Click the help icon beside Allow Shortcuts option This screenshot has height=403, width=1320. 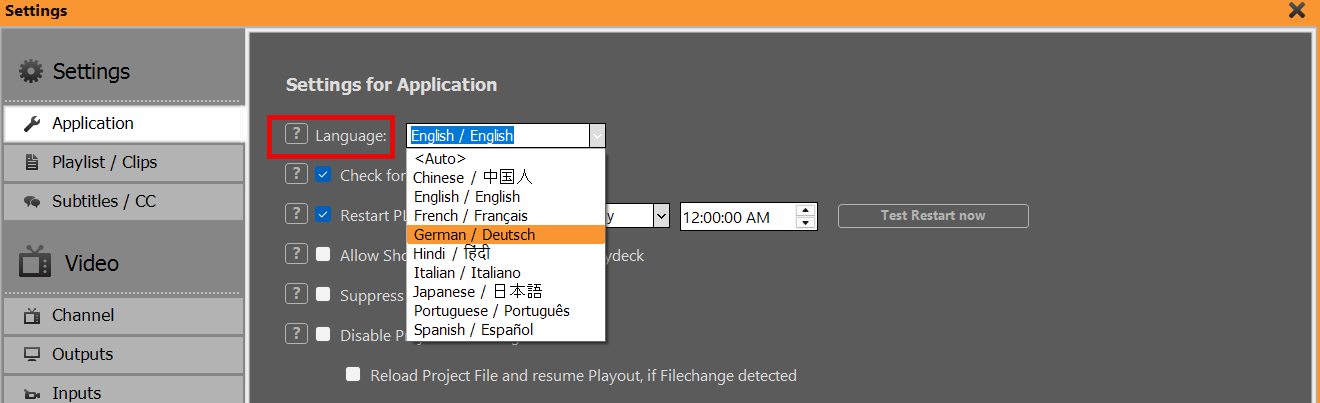296,254
